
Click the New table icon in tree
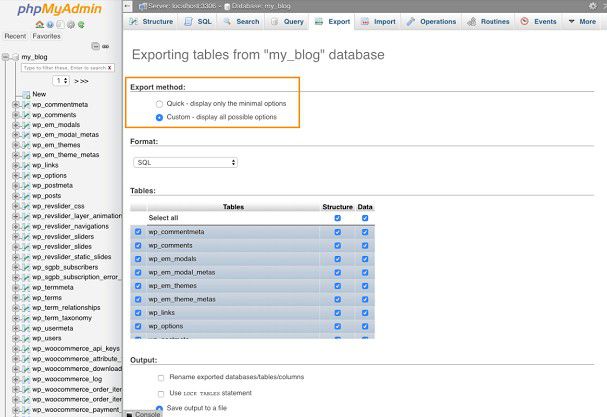click(x=26, y=94)
